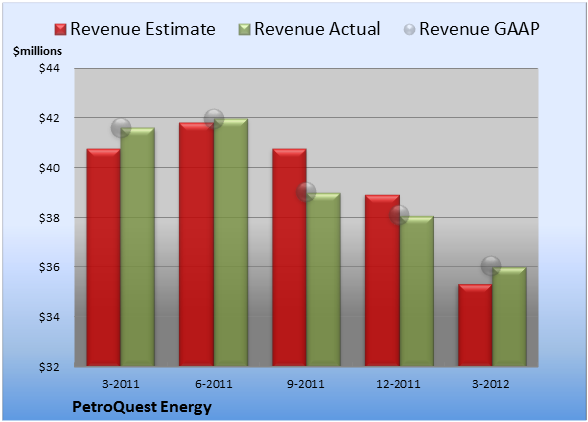Click the green Revenue Actual legend swatch
The height and width of the screenshot is (422, 588).
pos(244,30)
